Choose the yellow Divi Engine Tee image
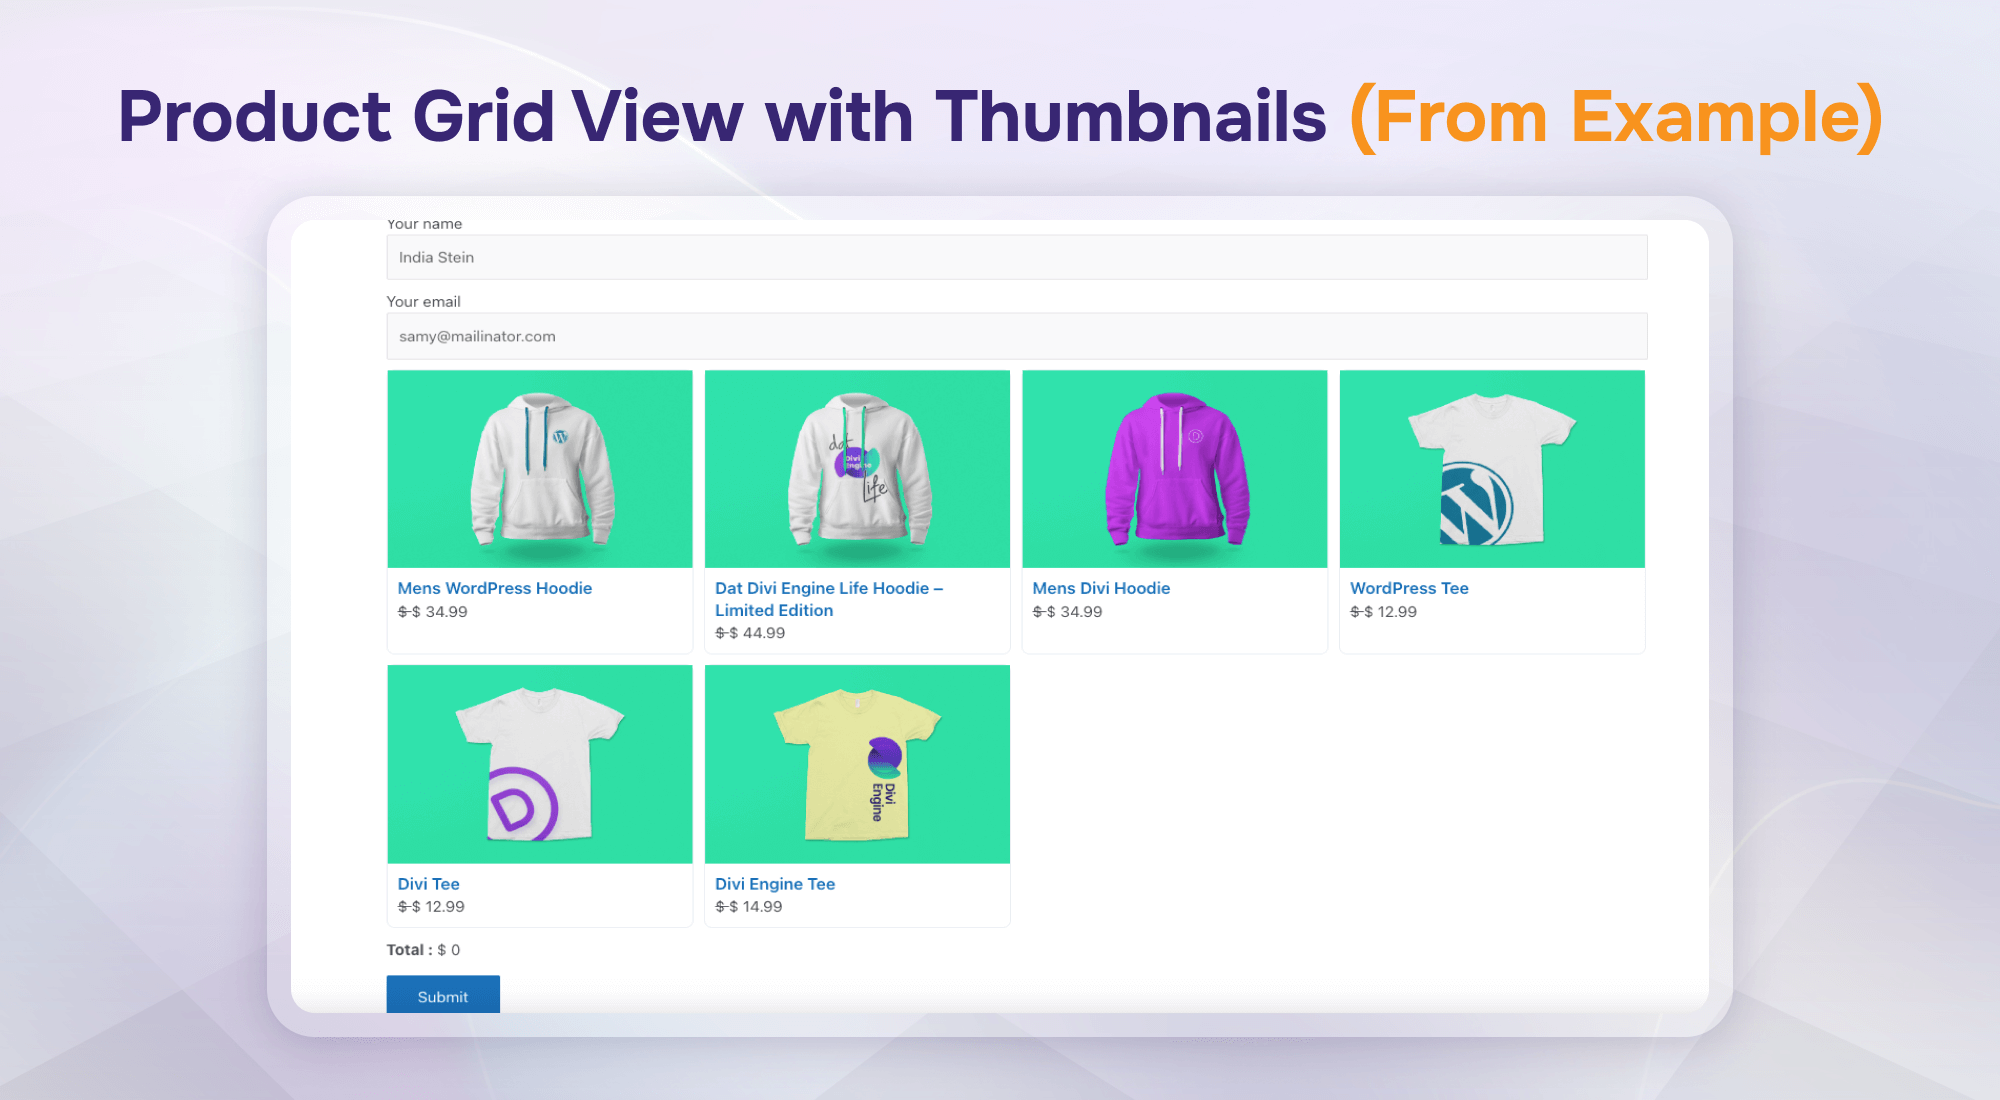 point(857,764)
